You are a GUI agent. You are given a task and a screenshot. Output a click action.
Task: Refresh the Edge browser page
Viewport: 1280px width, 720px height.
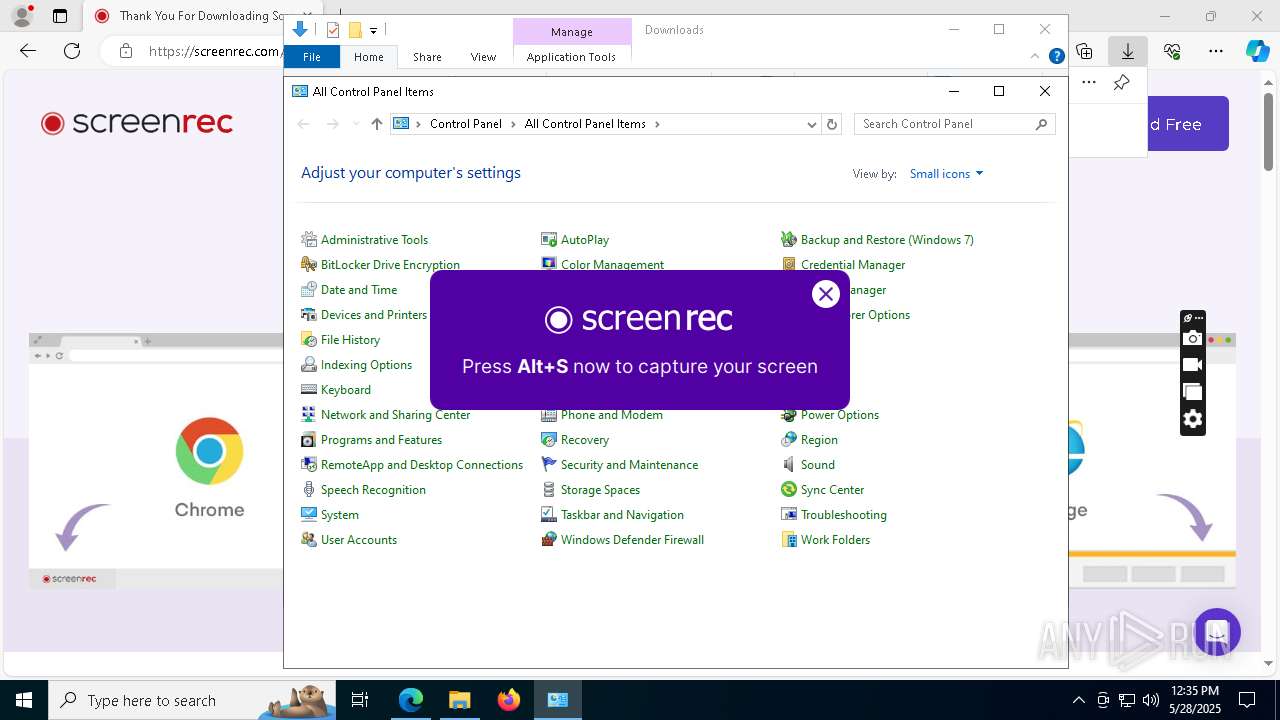click(72, 51)
